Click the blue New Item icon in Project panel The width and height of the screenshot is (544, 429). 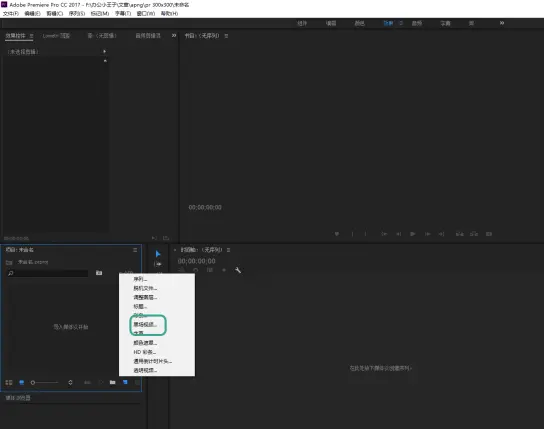(x=125, y=382)
